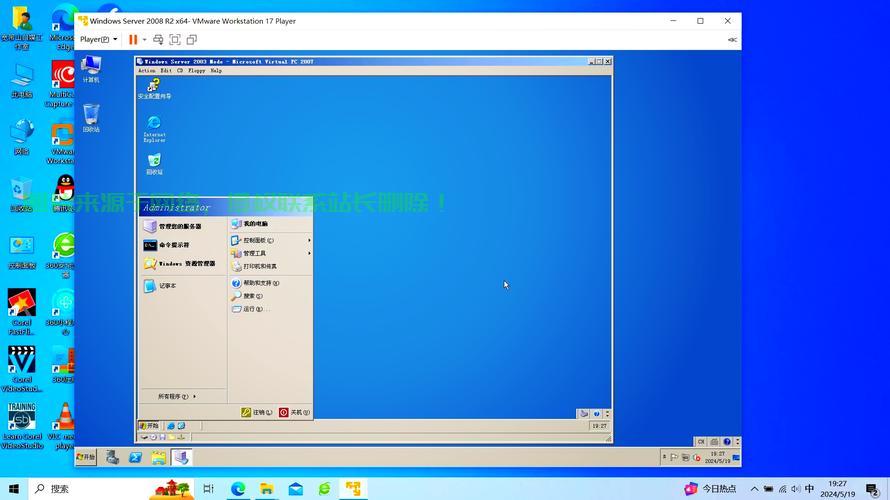Viewport: 890px width, 500px height.
Task: Click the 注销 log off button
Action: pyautogui.click(x=257, y=413)
